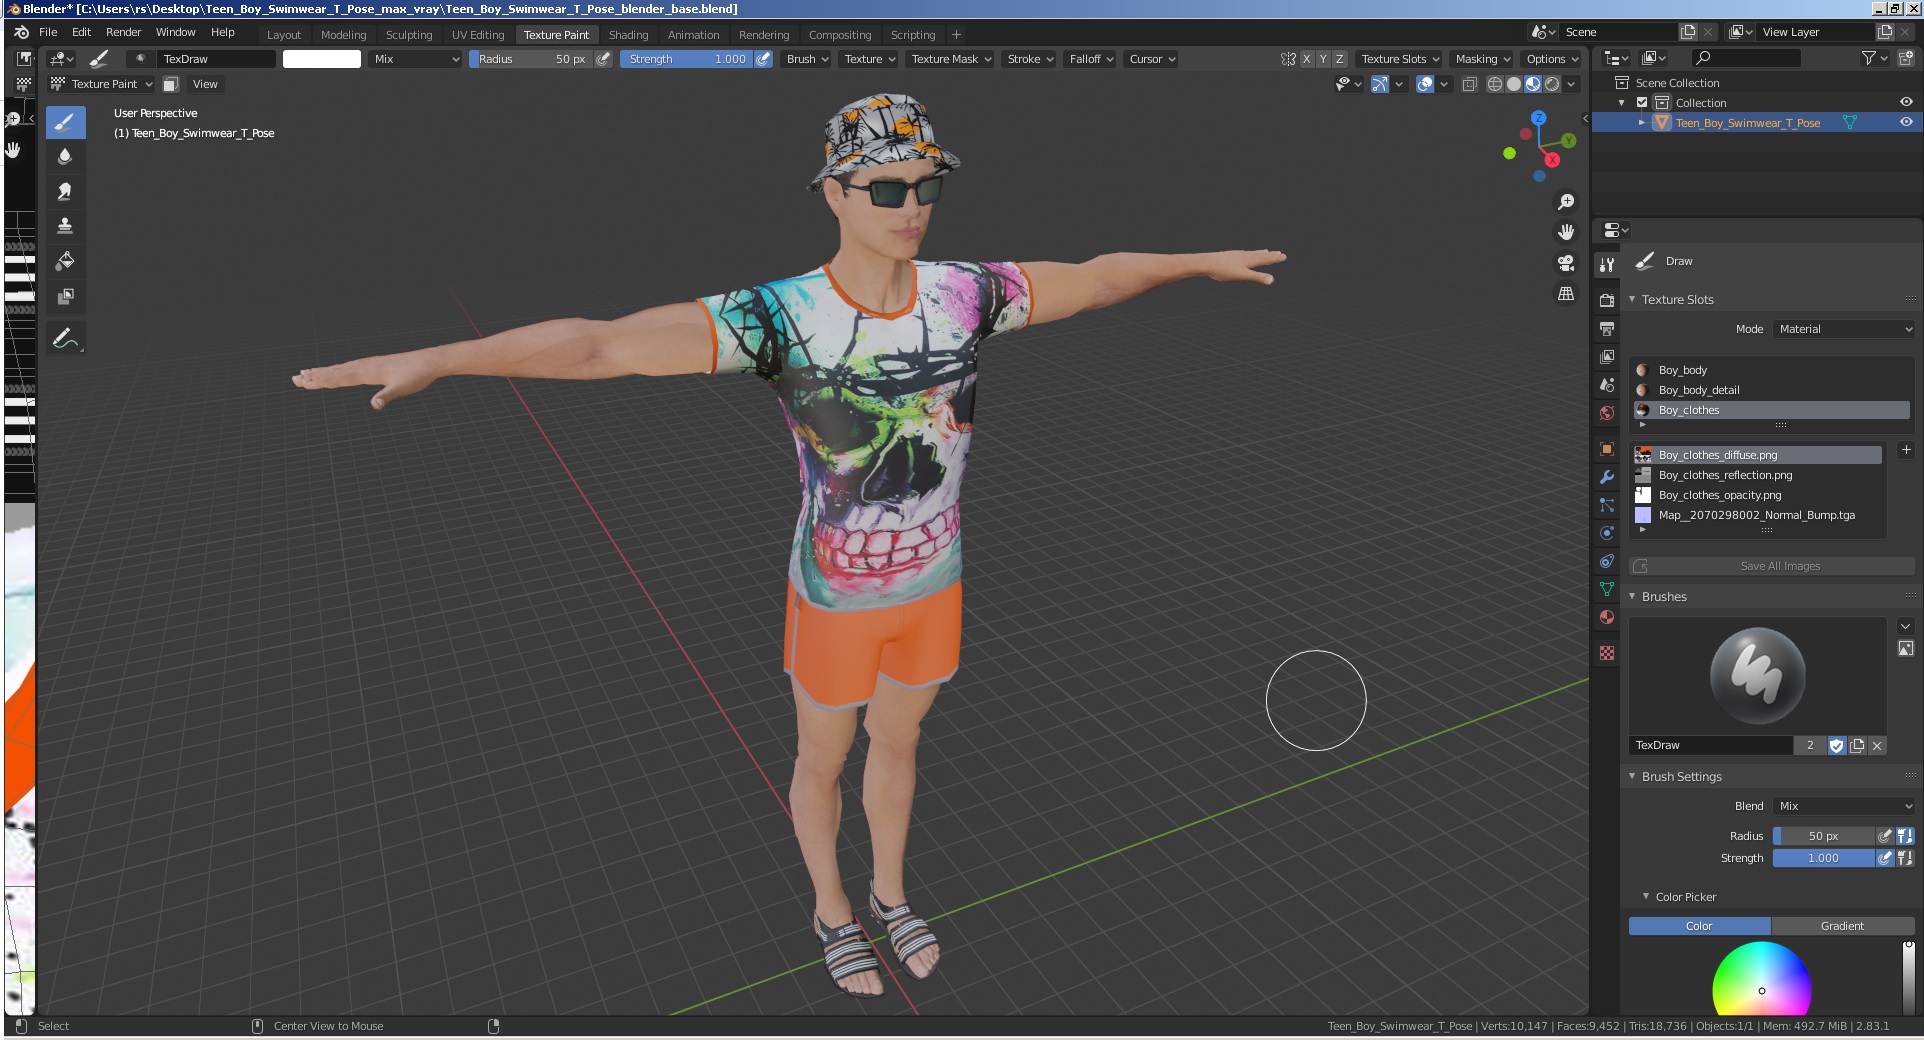Open the viewport View menu
Viewport: 1924px width, 1040px height.
coord(205,84)
